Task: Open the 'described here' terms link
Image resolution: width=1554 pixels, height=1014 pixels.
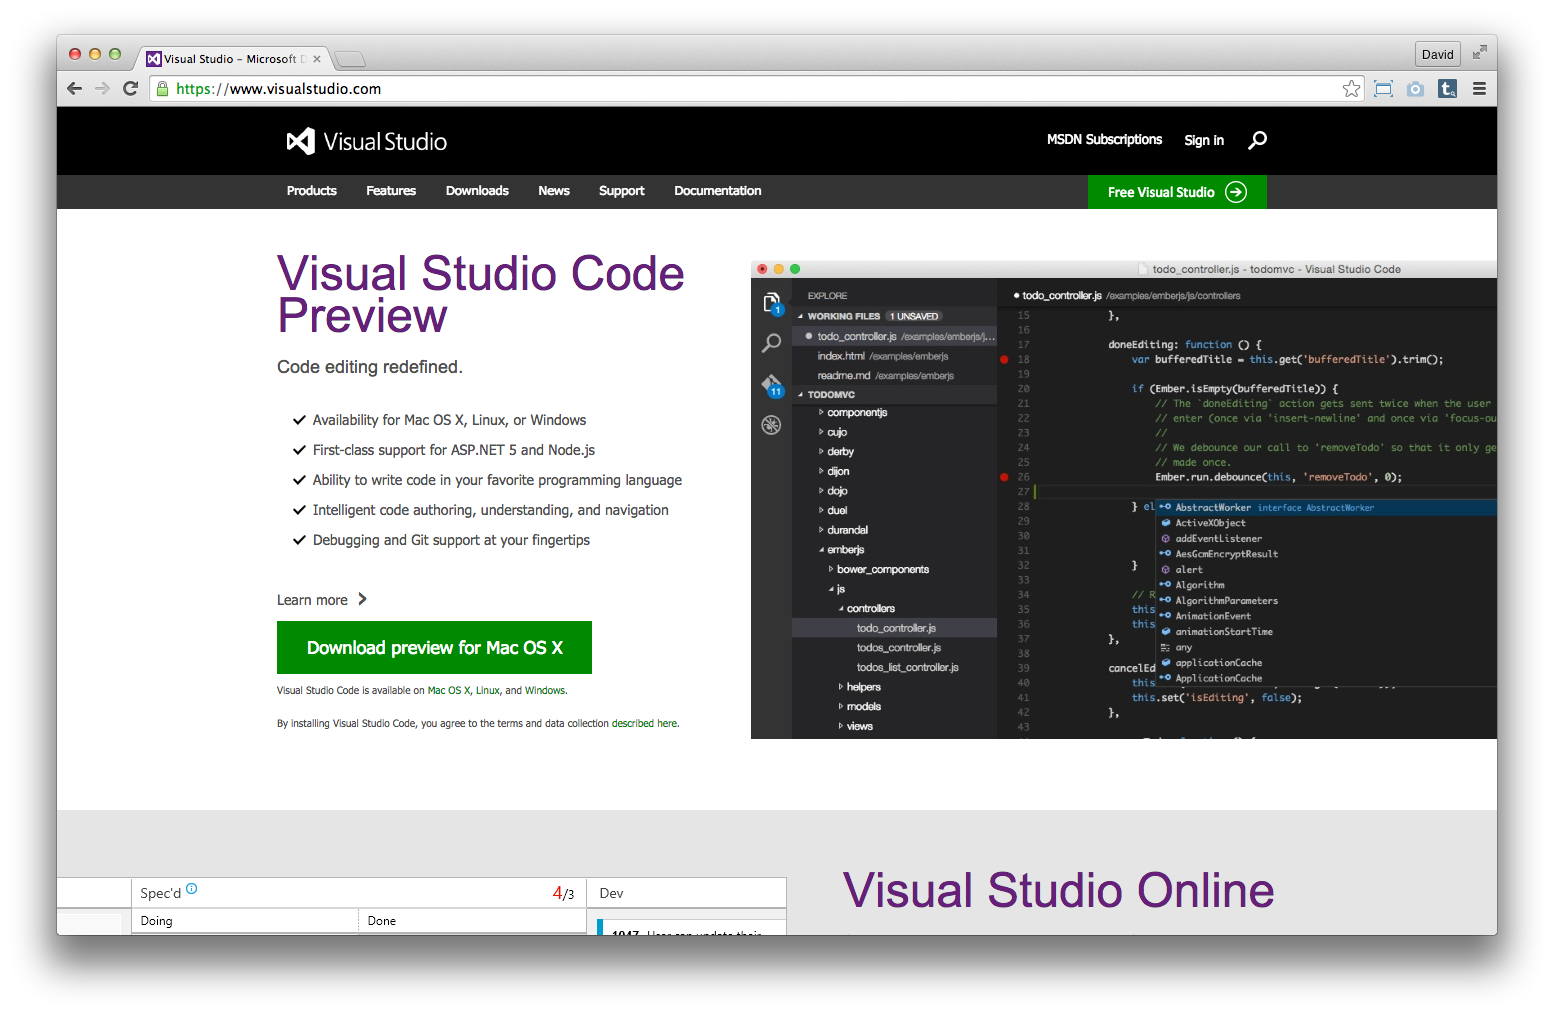Action: tap(645, 724)
